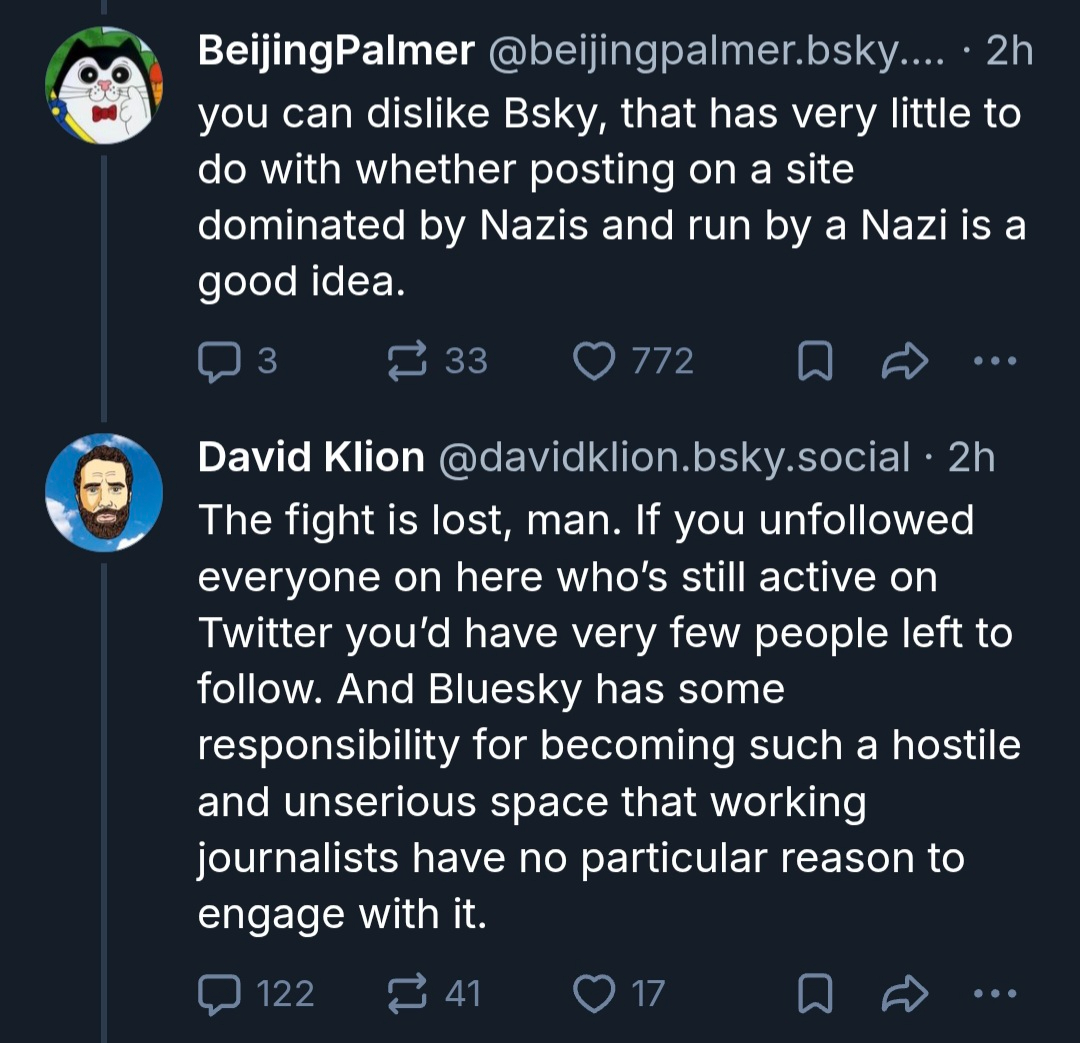The height and width of the screenshot is (1043, 1080).
Task: Repost BeijingPalmer's post
Action: click(407, 361)
